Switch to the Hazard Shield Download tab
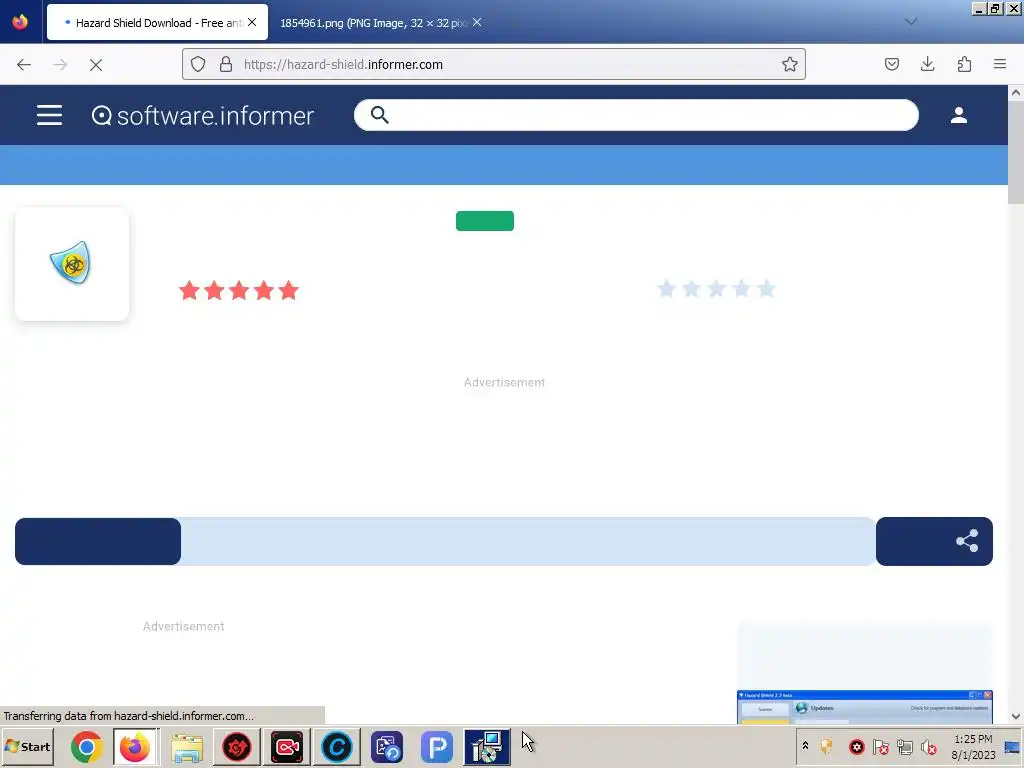Viewport: 1024px width, 768px height. pos(157,23)
